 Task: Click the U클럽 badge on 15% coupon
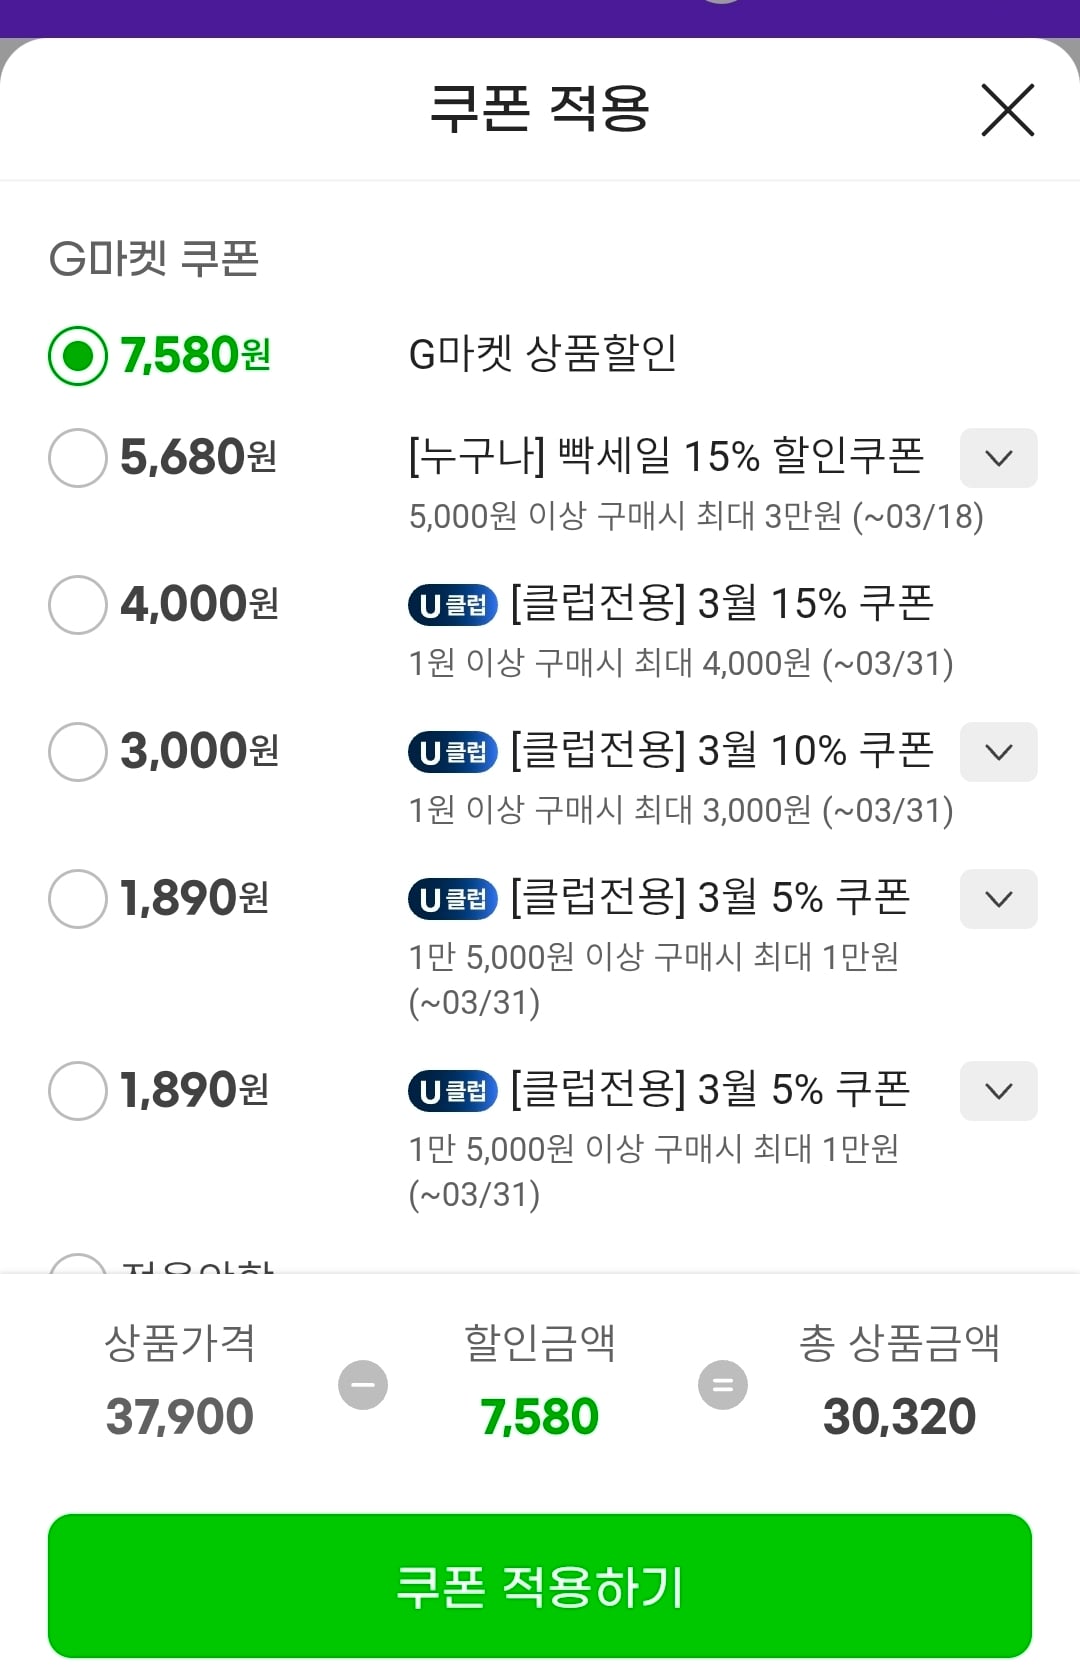tap(453, 605)
